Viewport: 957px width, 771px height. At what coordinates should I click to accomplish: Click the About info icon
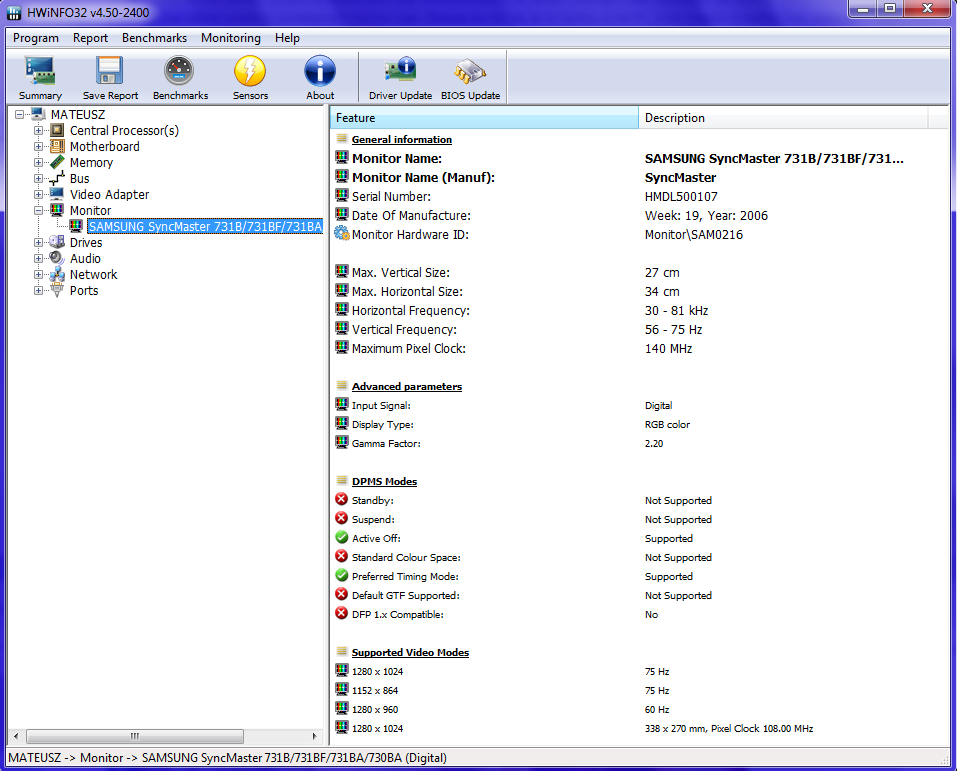[320, 71]
